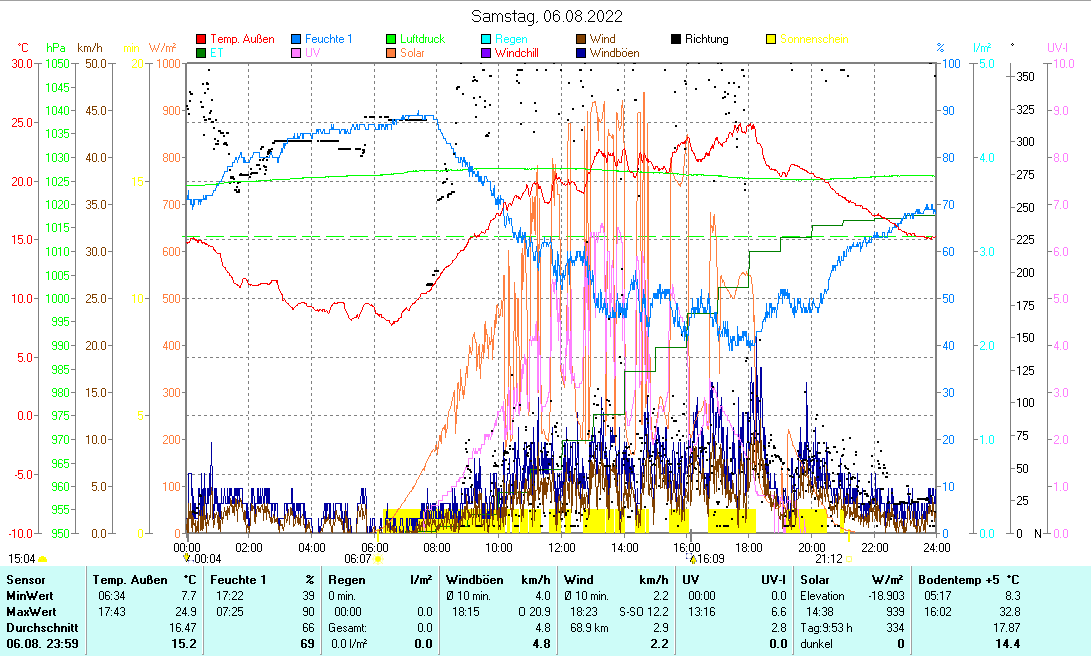1091x656 pixels.
Task: Click the current ground temperature 14.4
Action: tap(1008, 643)
